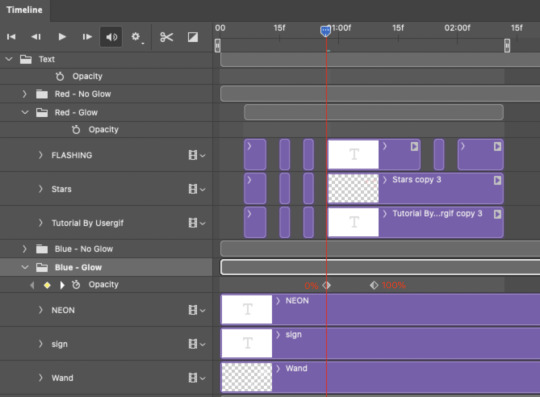This screenshot has width=540, height=397.
Task: Select the Red - Glow group track bar
Action: (x=374, y=112)
